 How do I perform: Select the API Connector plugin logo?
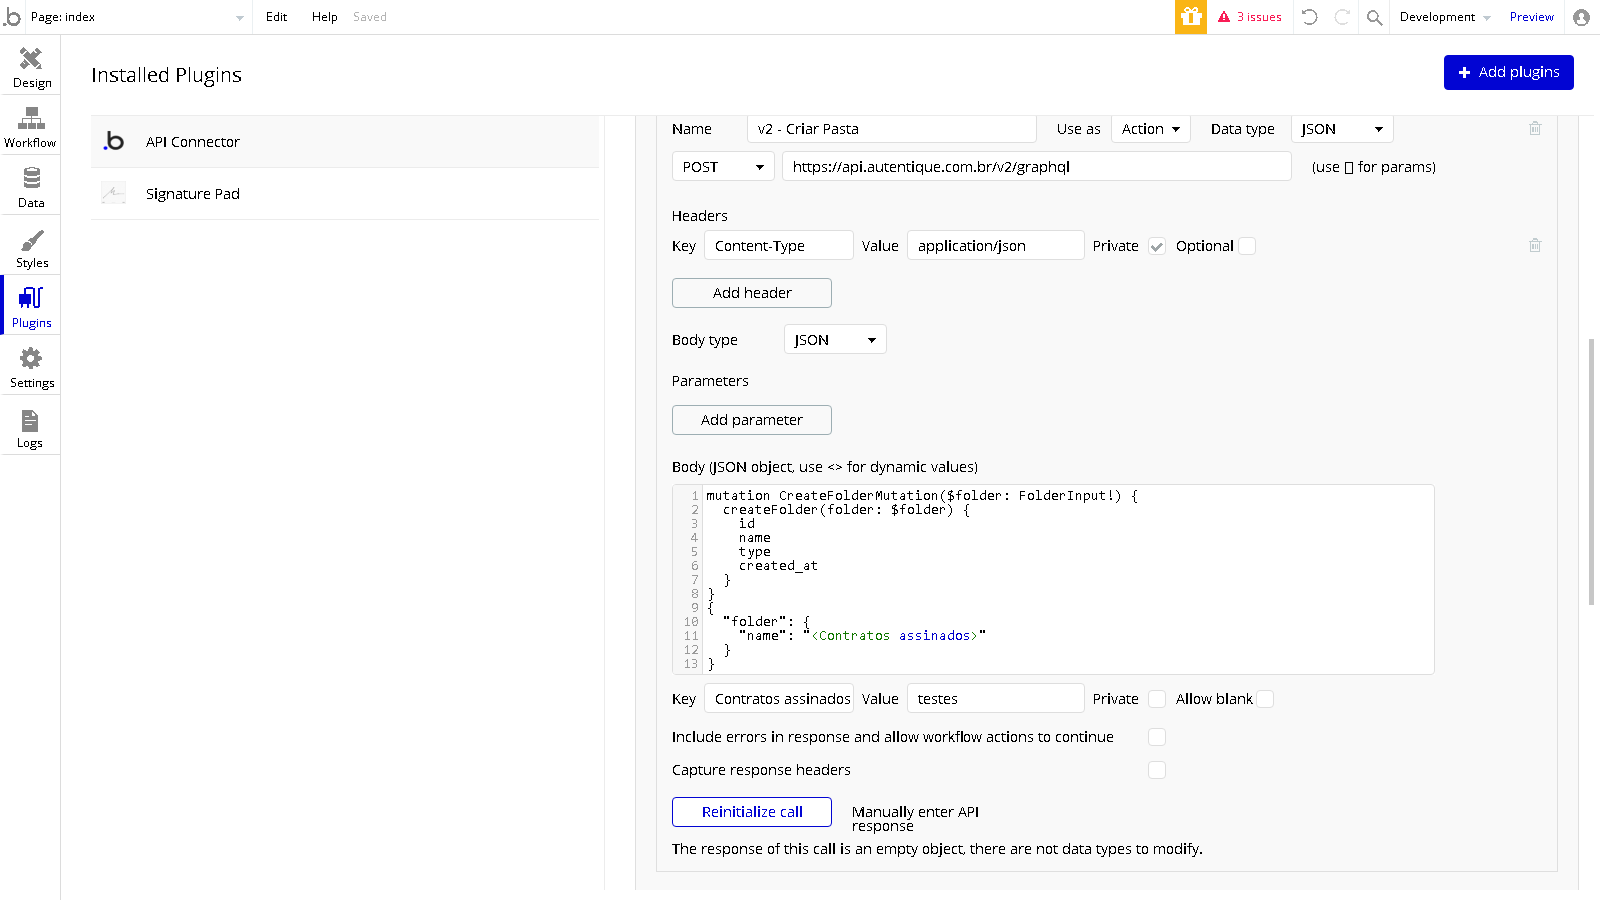click(114, 142)
